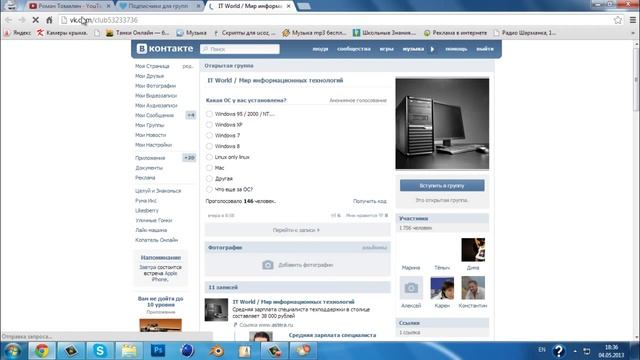Viewport: 640px width, 360px height.
Task: Click Вступить в группу button
Action: tap(442, 185)
